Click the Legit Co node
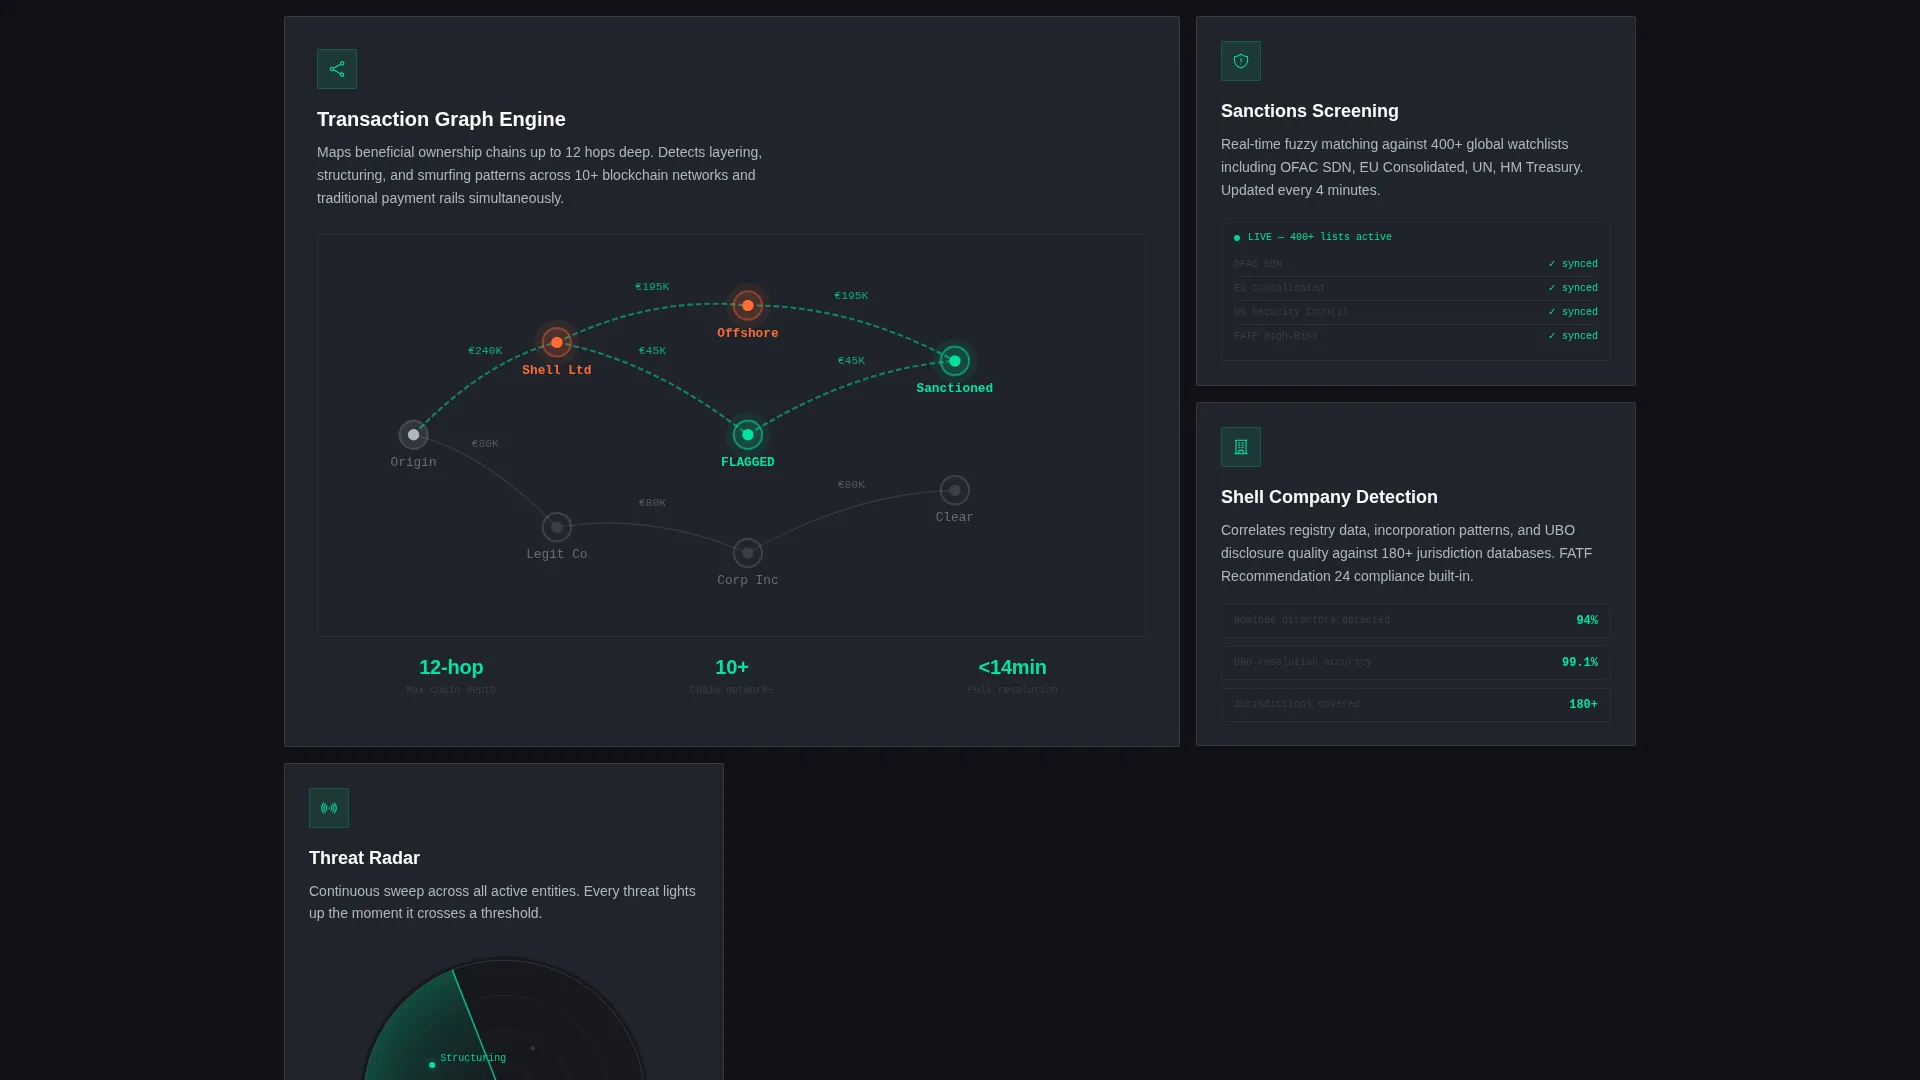The width and height of the screenshot is (1920, 1080). [557, 527]
